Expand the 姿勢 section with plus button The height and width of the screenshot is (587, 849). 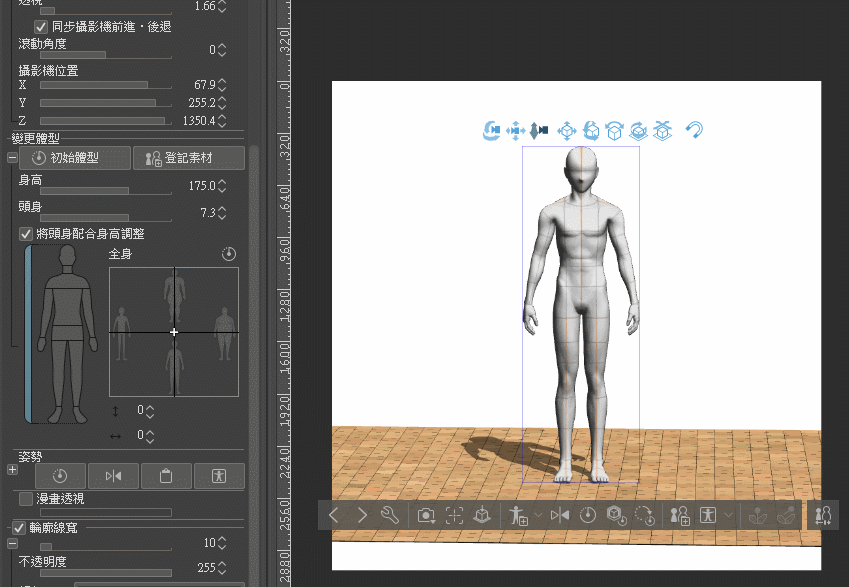pyautogui.click(x=12, y=469)
